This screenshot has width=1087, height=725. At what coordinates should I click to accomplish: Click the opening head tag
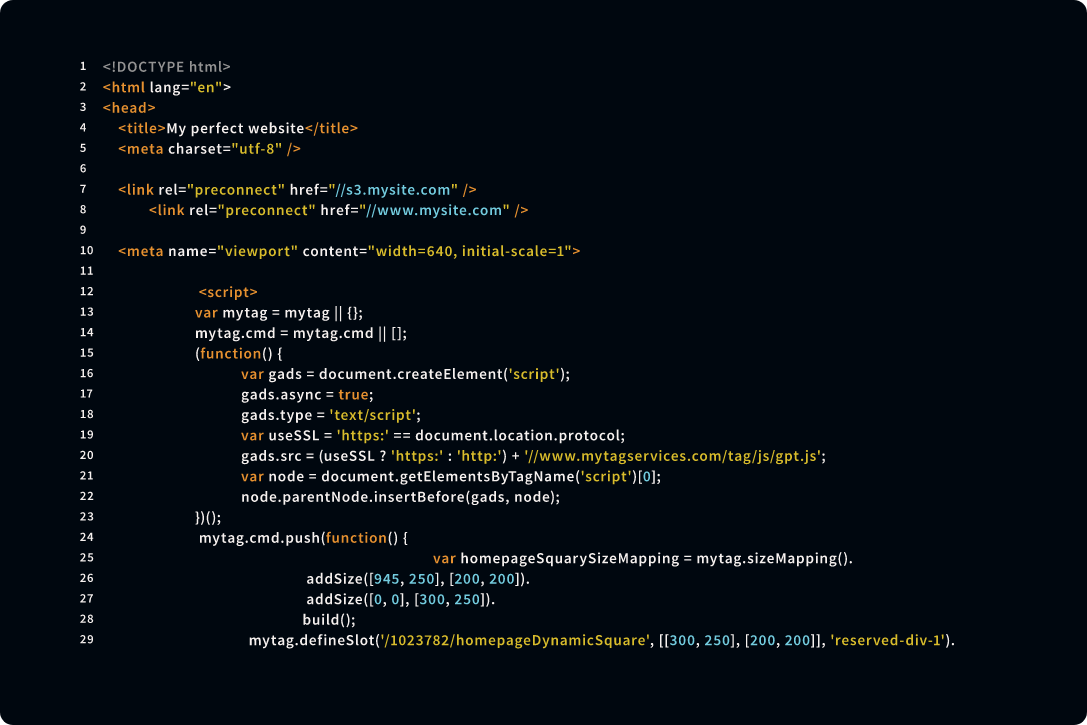(129, 107)
